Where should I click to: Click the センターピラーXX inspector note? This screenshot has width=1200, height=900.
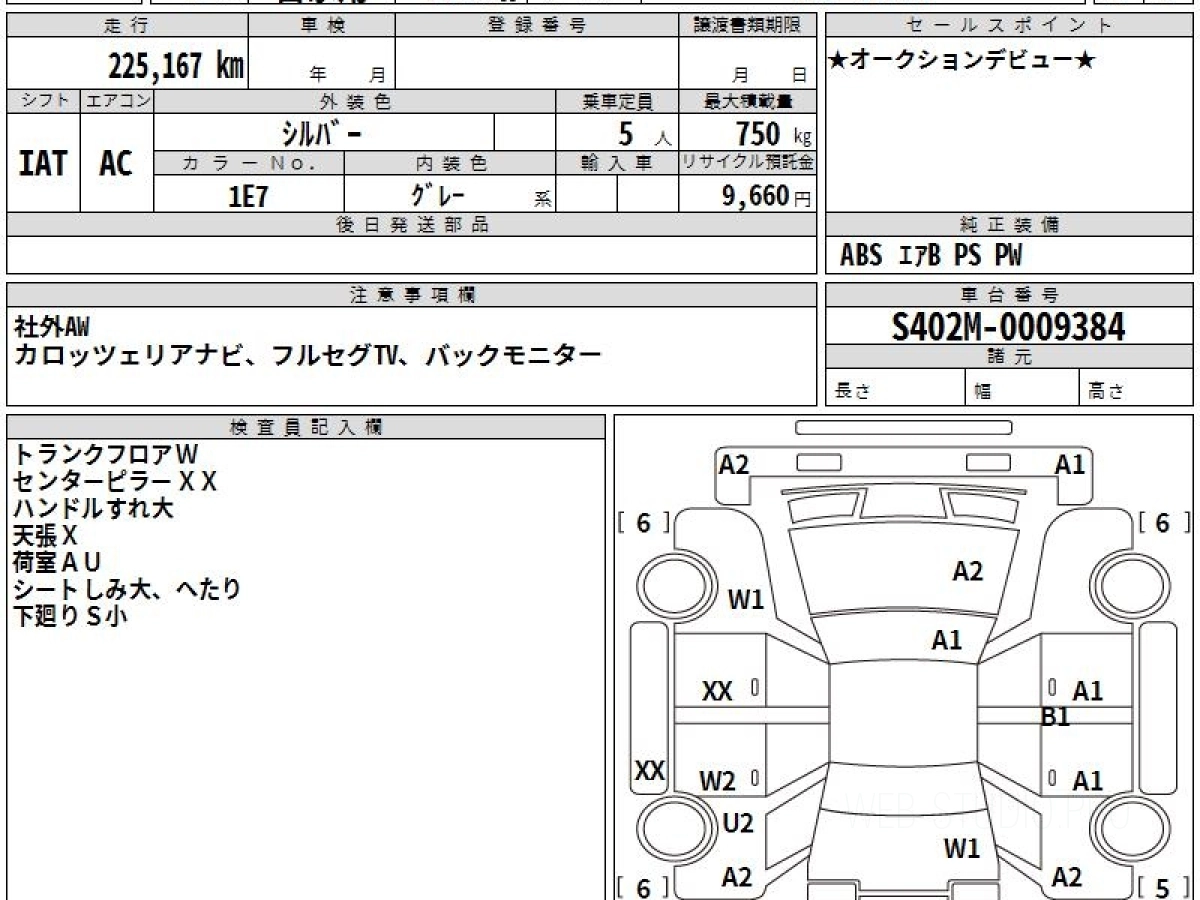click(x=115, y=482)
